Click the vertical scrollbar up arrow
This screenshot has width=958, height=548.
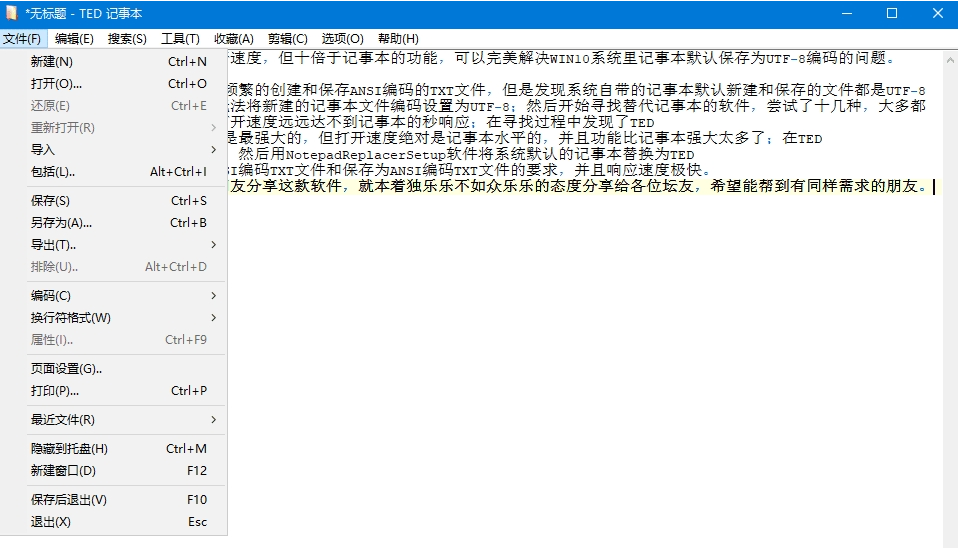click(x=950, y=60)
